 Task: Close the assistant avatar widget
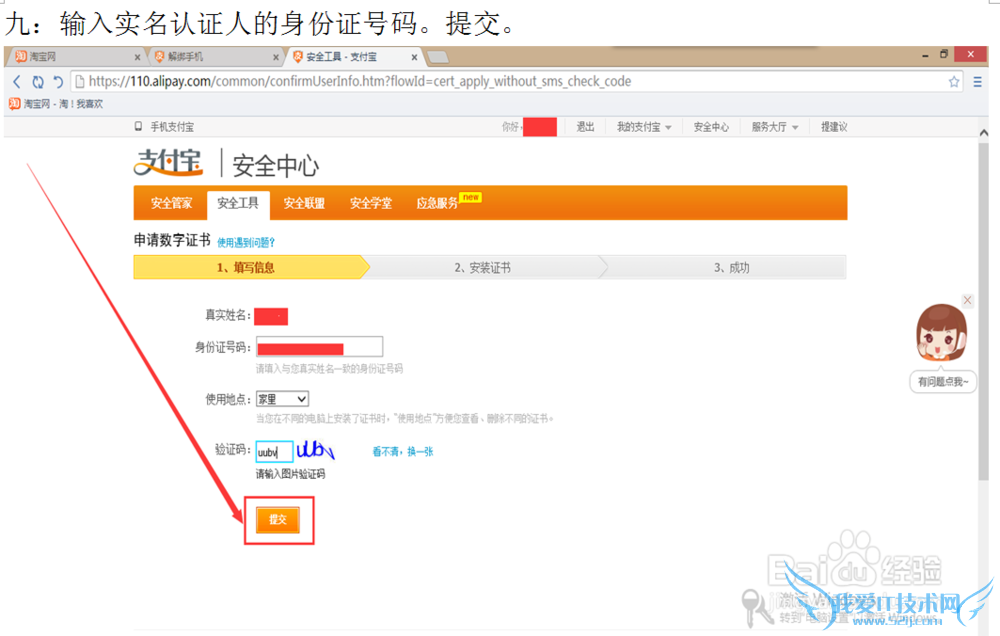pyautogui.click(x=967, y=300)
